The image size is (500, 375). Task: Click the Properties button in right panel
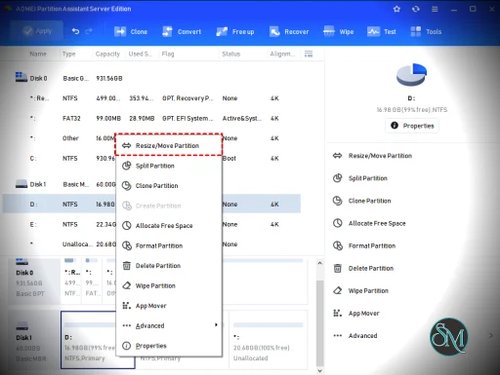pos(412,126)
